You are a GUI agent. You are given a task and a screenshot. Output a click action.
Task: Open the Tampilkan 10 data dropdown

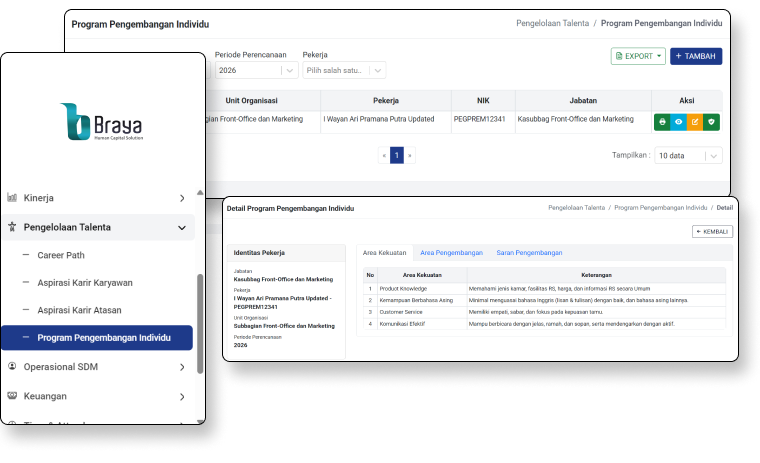[687, 156]
